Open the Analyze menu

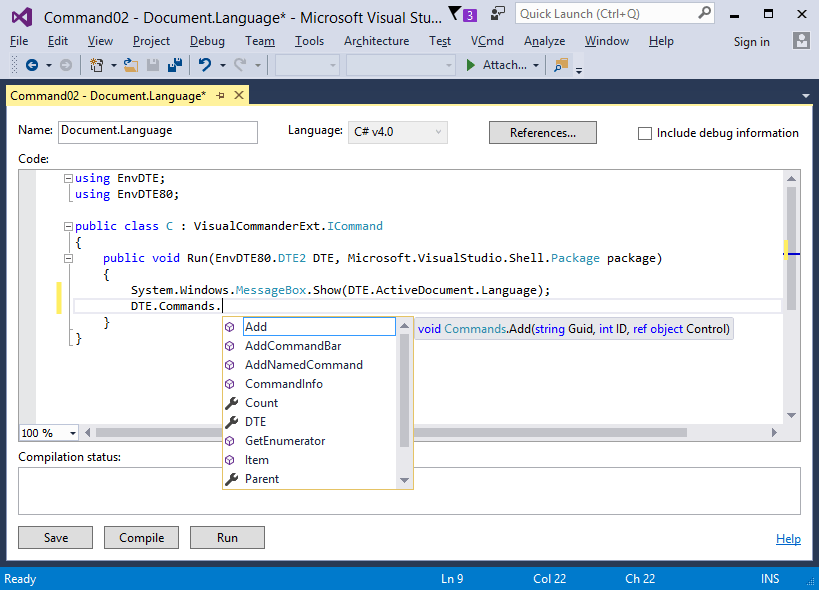click(x=544, y=41)
